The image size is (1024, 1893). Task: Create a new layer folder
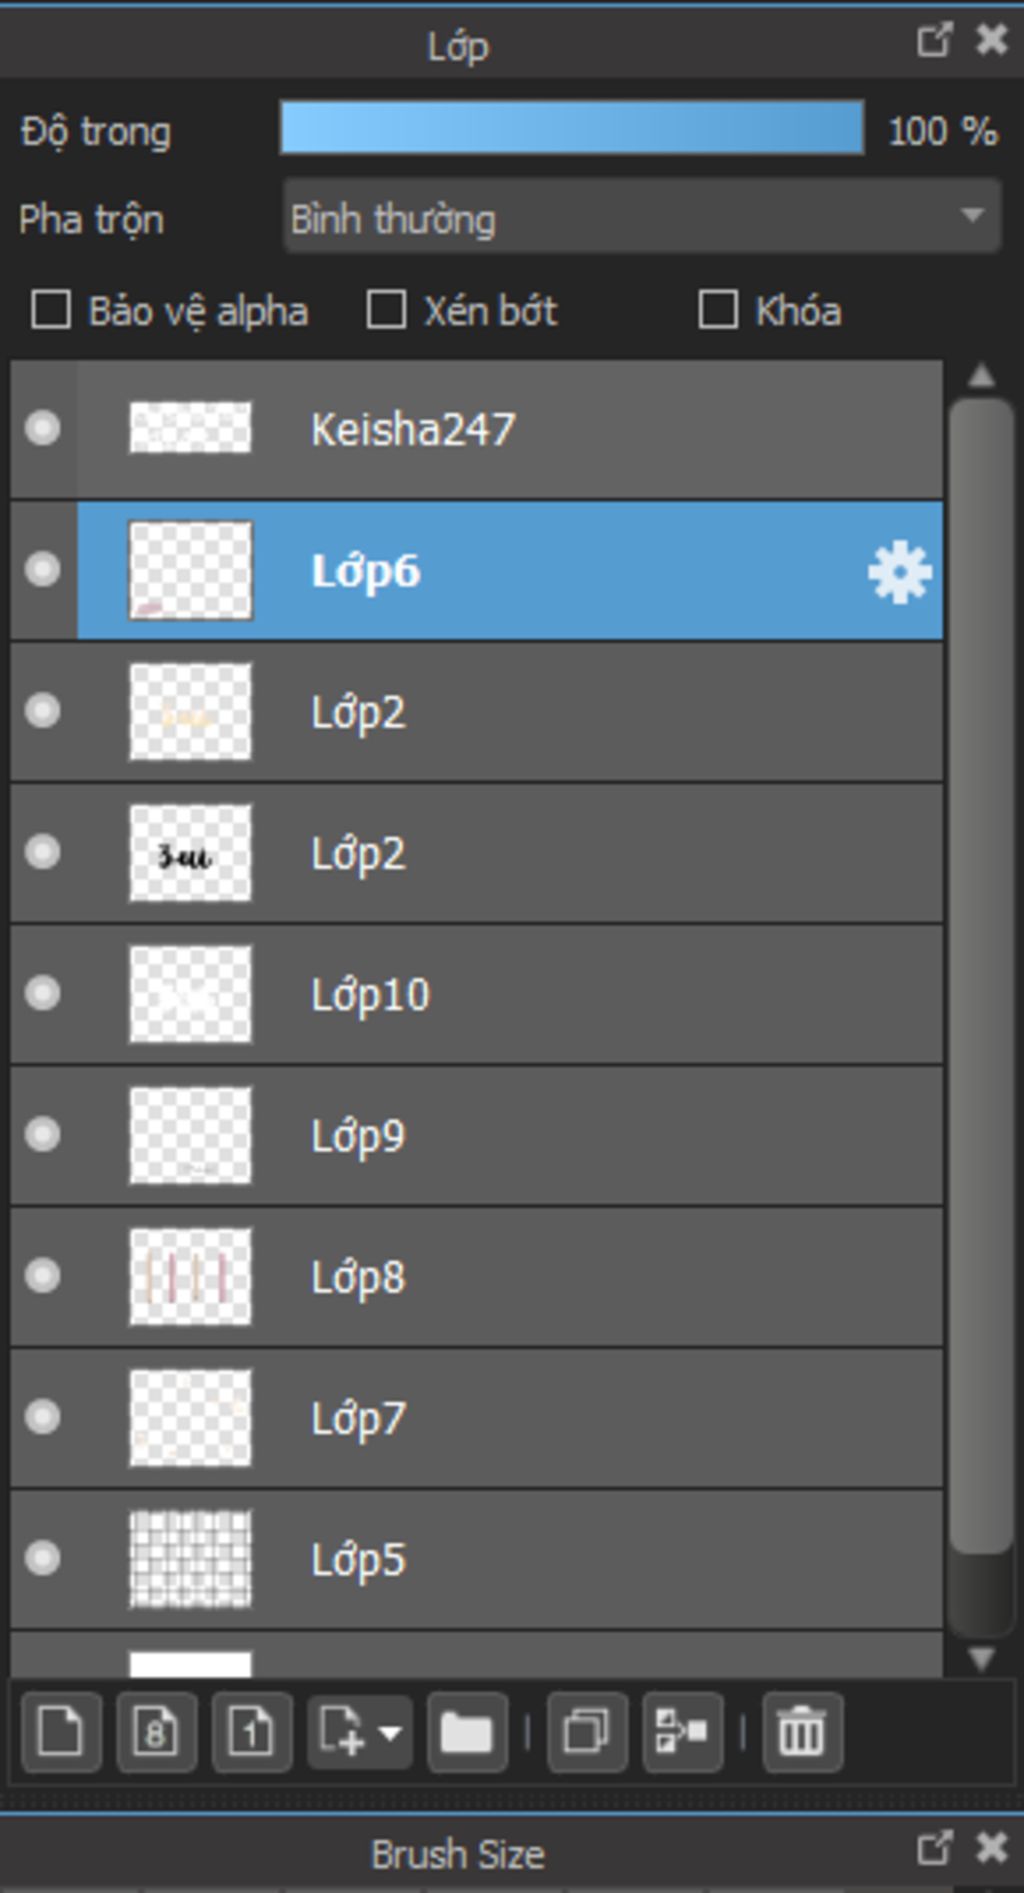pos(467,1732)
